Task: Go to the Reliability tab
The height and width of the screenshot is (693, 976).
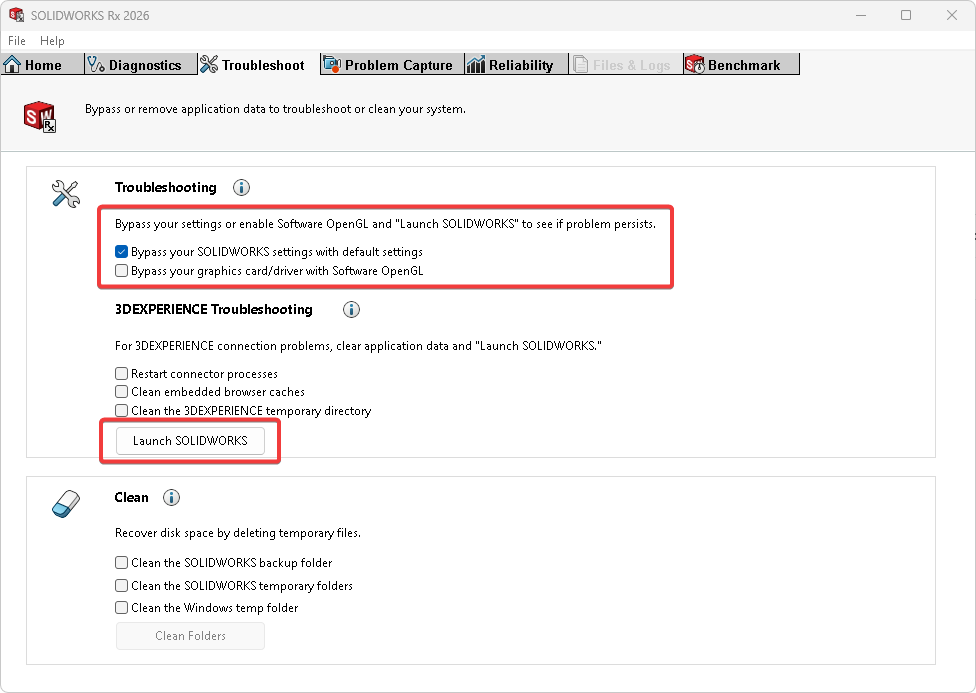Action: 517,65
